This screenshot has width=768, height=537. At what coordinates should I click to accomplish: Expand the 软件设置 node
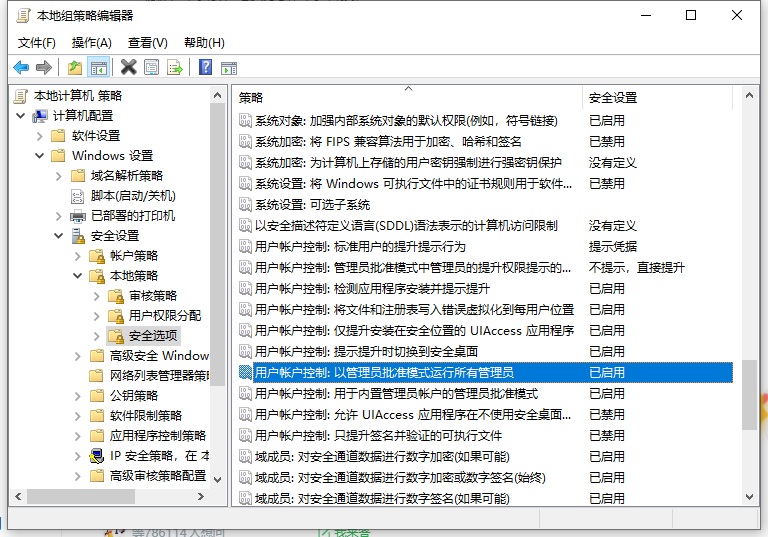(x=40, y=136)
